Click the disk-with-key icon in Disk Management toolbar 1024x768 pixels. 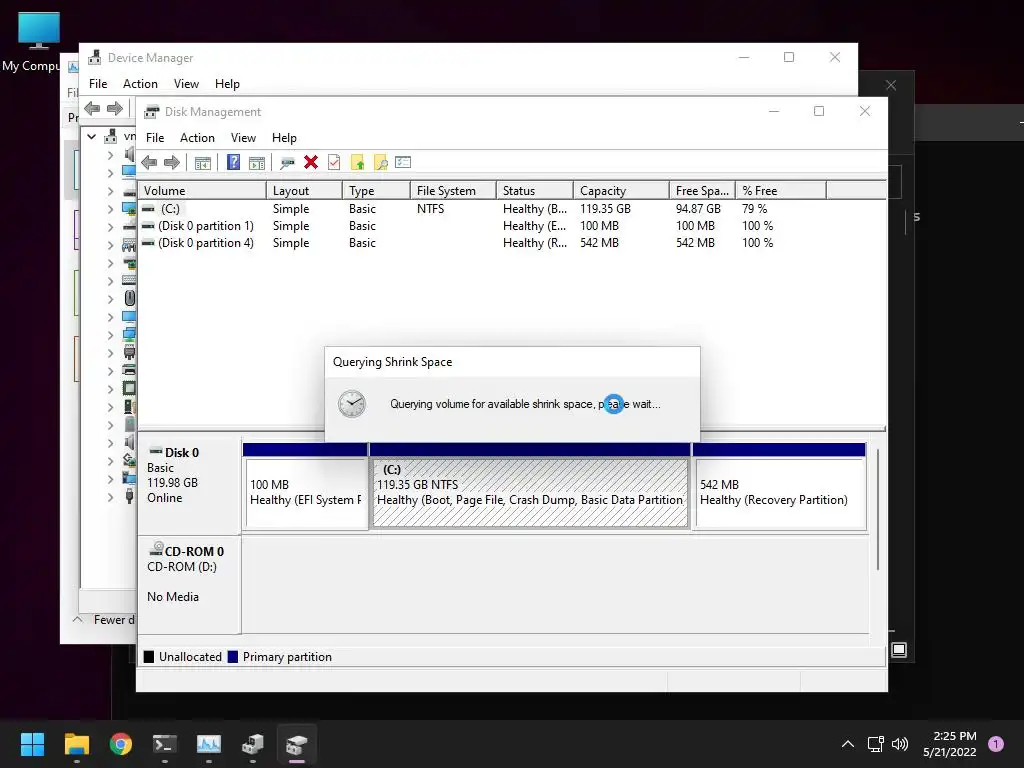(x=287, y=163)
